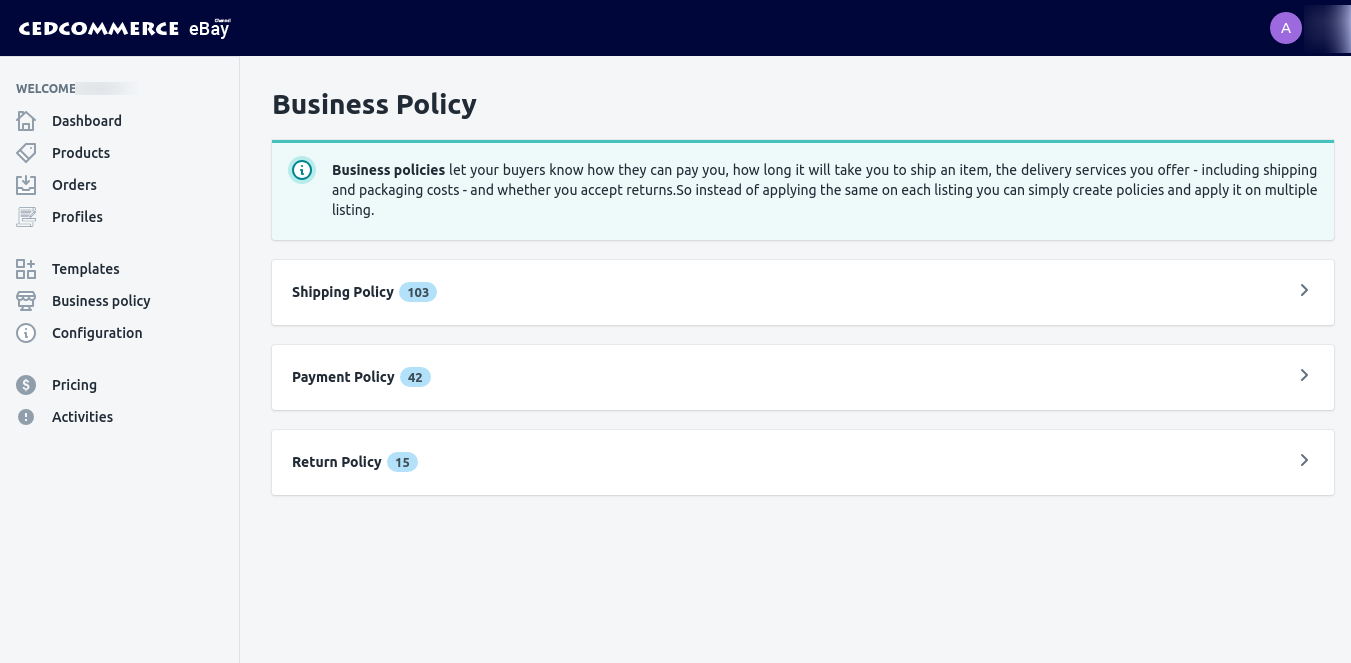Click the Profiles icon in sidebar
The image size is (1351, 663).
26,217
